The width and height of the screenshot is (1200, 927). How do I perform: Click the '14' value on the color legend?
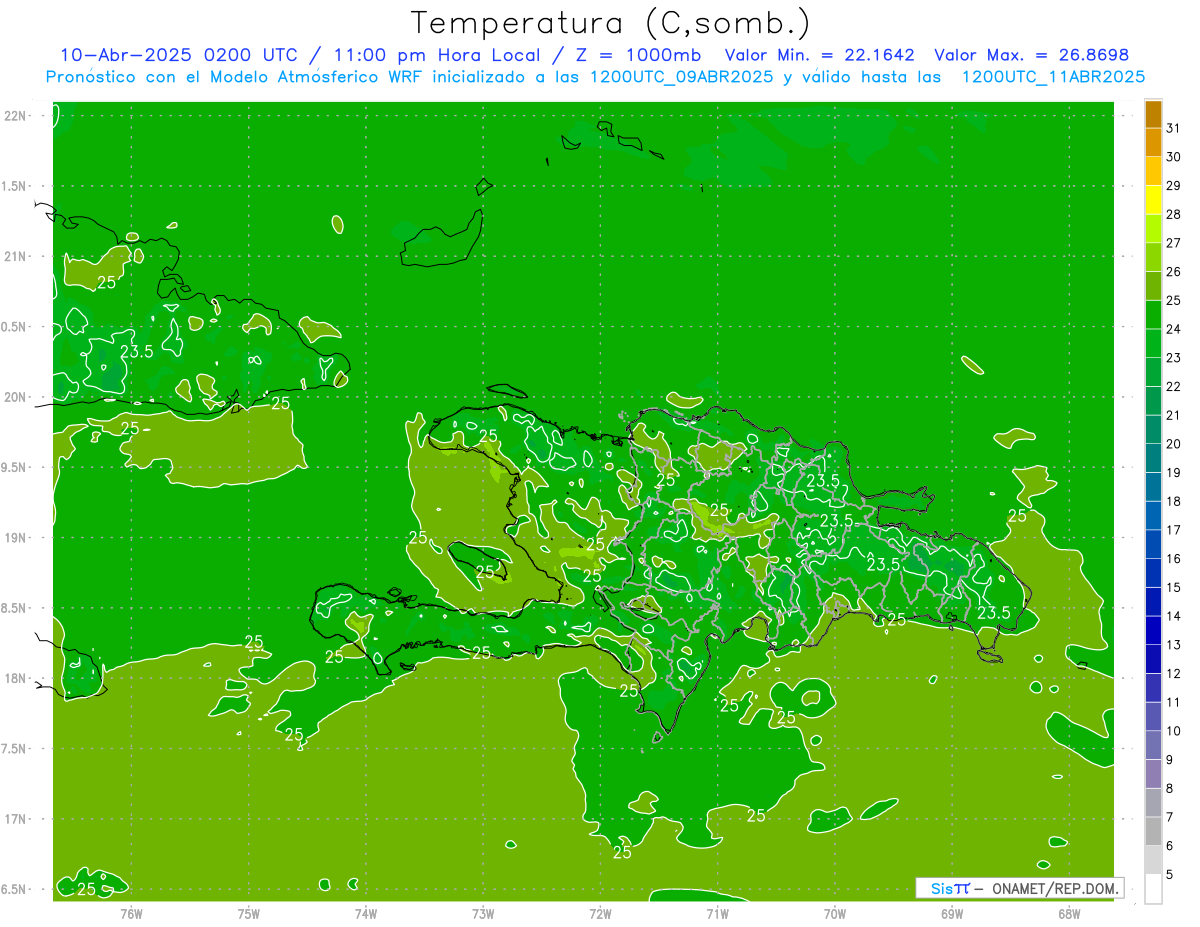click(x=1174, y=615)
